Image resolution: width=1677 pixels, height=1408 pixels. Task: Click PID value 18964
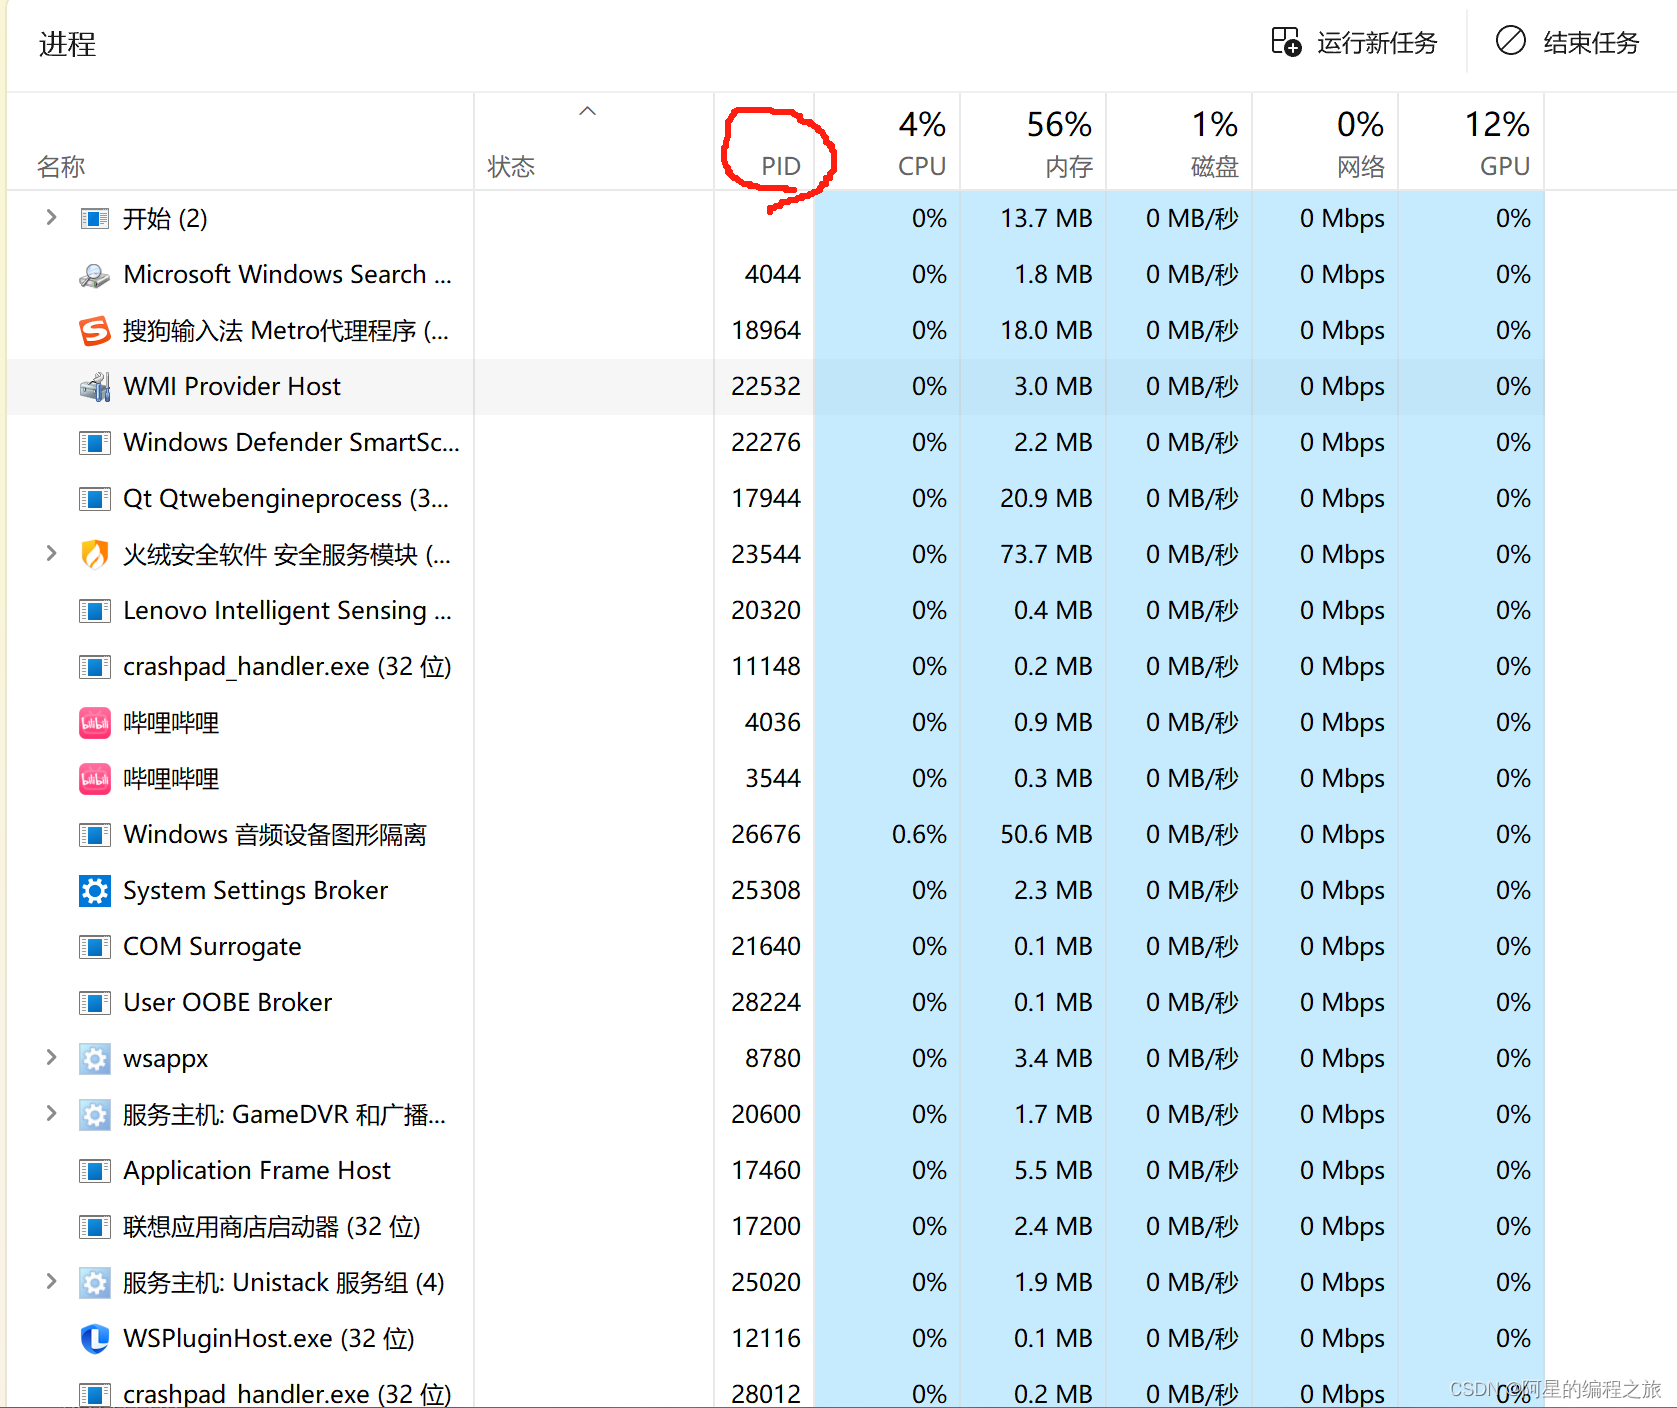pyautogui.click(x=766, y=331)
